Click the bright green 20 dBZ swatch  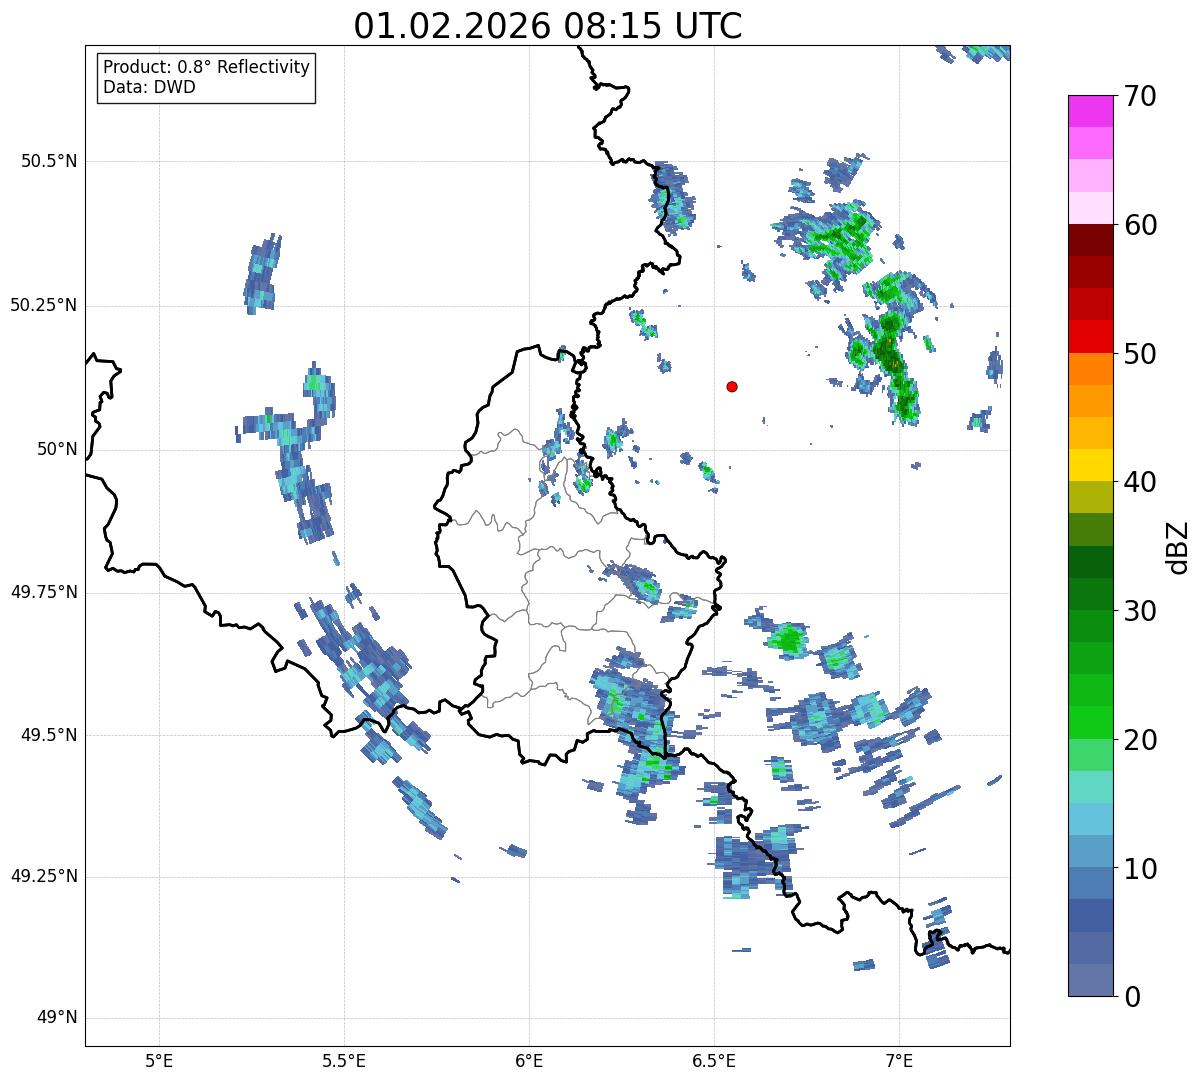coord(1090,723)
